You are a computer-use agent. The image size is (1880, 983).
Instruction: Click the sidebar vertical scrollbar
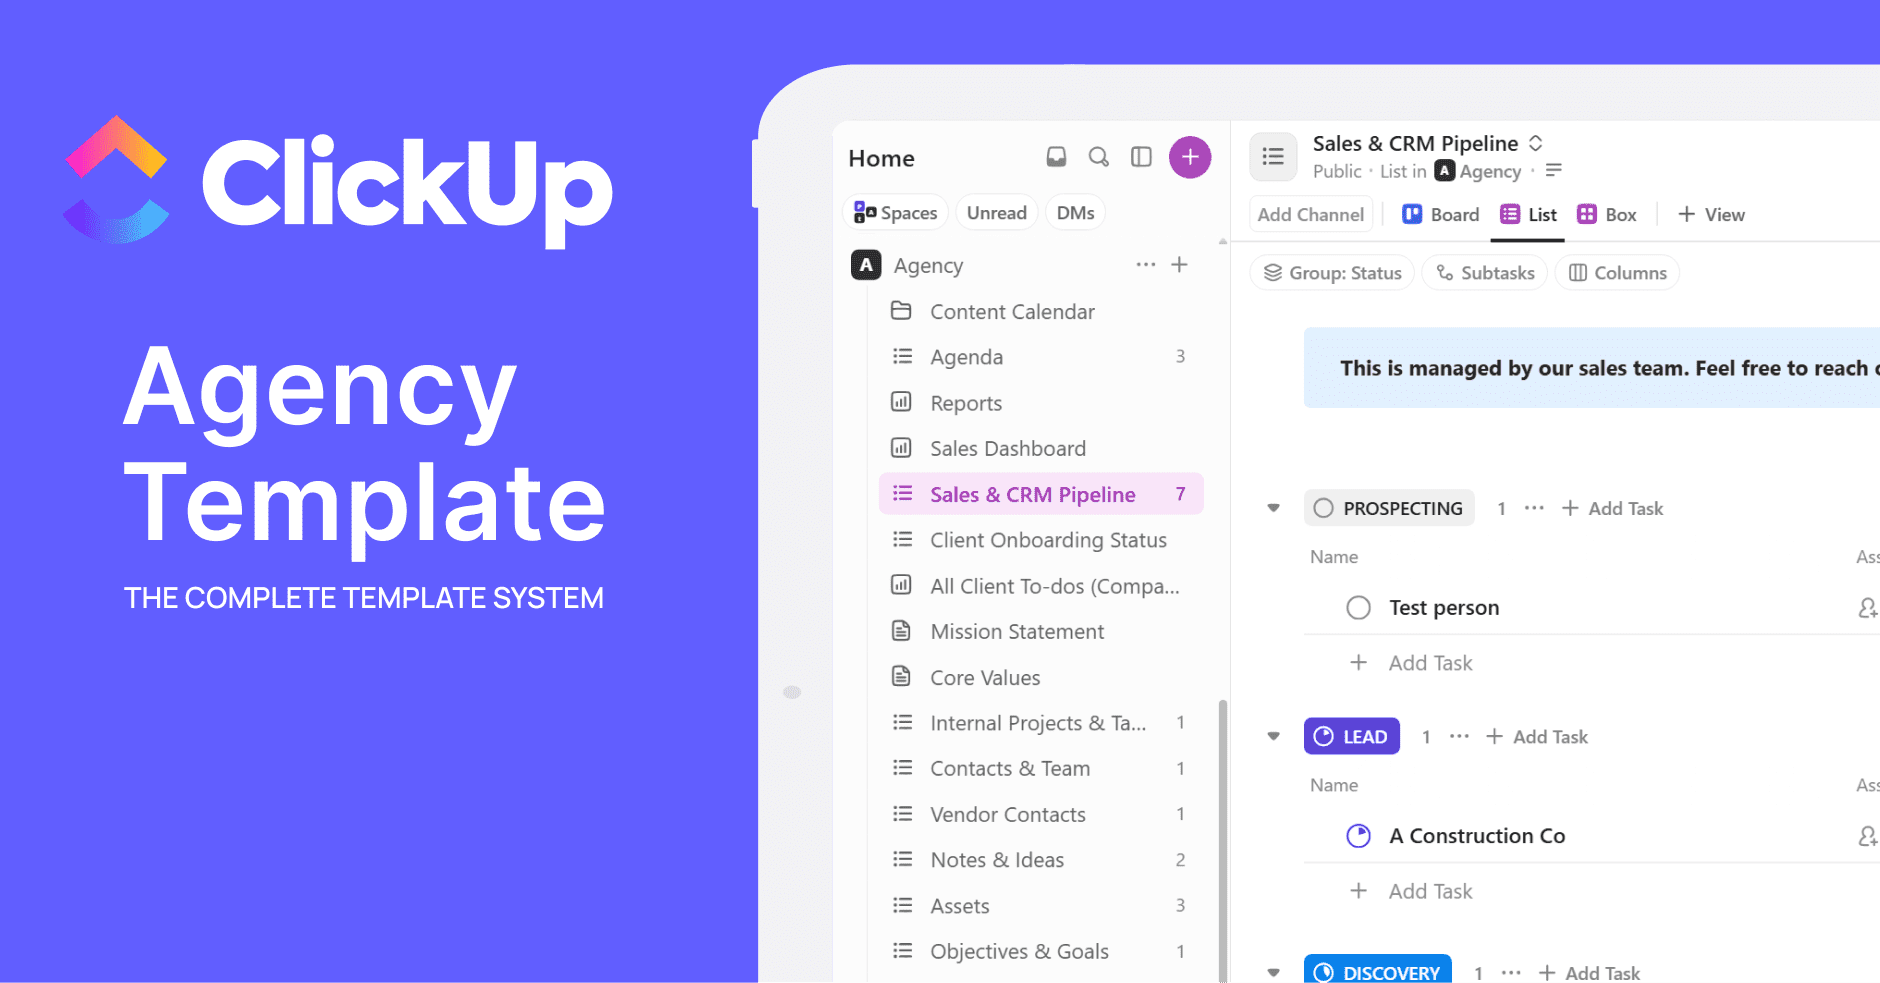[1222, 840]
